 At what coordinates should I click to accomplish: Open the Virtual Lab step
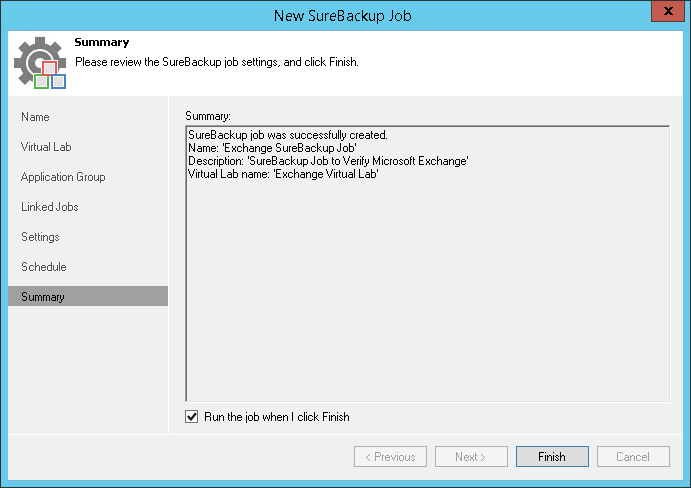coord(46,147)
